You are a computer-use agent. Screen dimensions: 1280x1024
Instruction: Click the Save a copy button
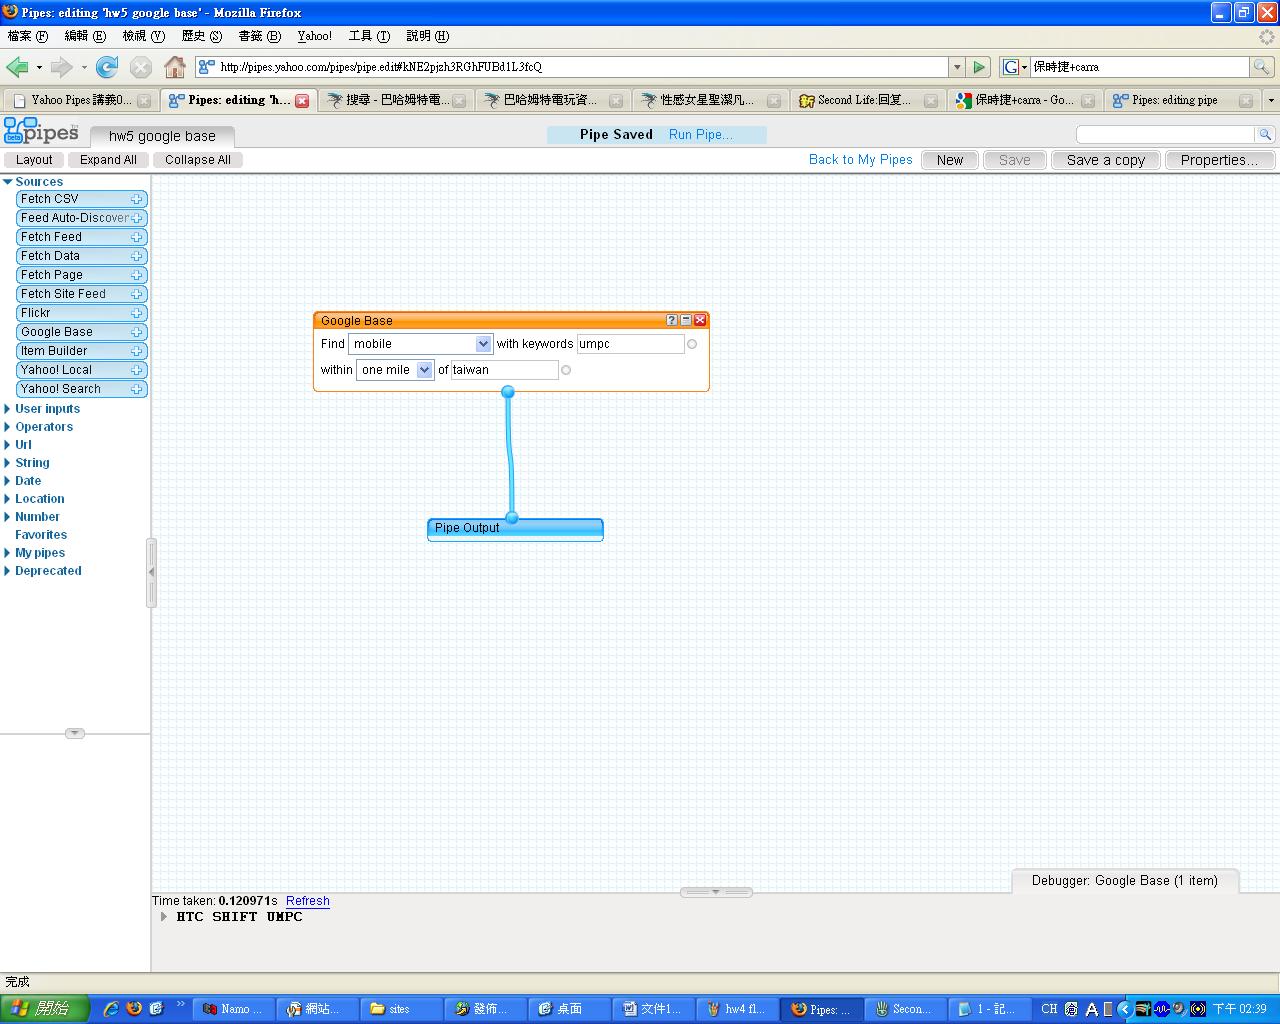(1106, 160)
